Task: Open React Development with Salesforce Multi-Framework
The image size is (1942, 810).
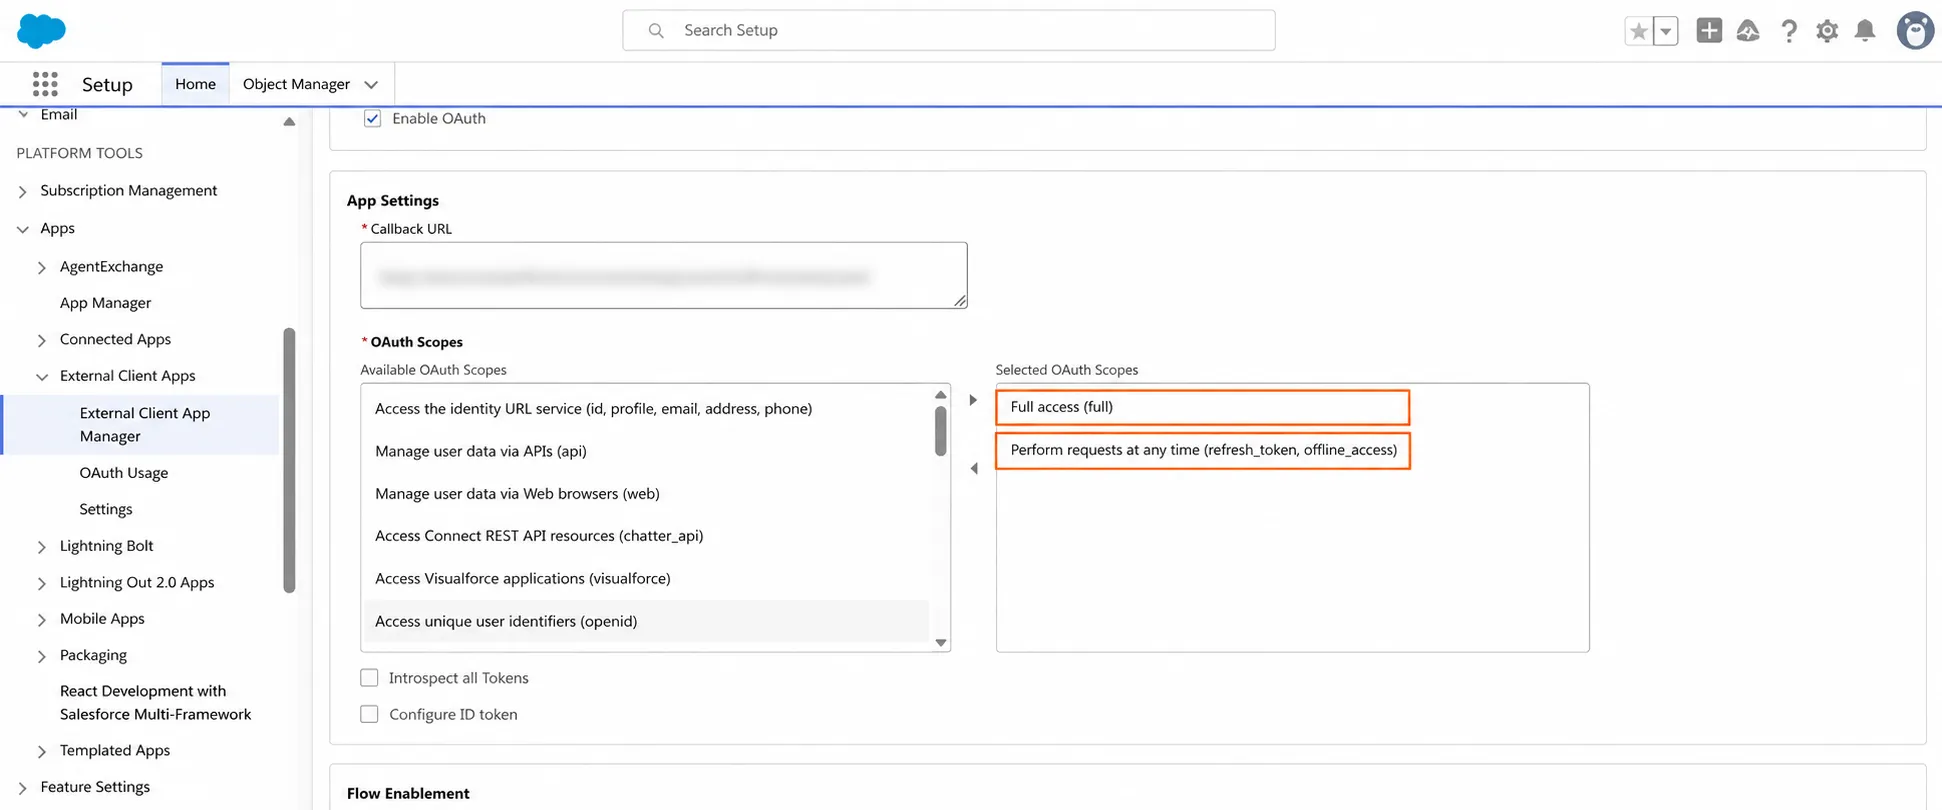Action: click(x=155, y=702)
